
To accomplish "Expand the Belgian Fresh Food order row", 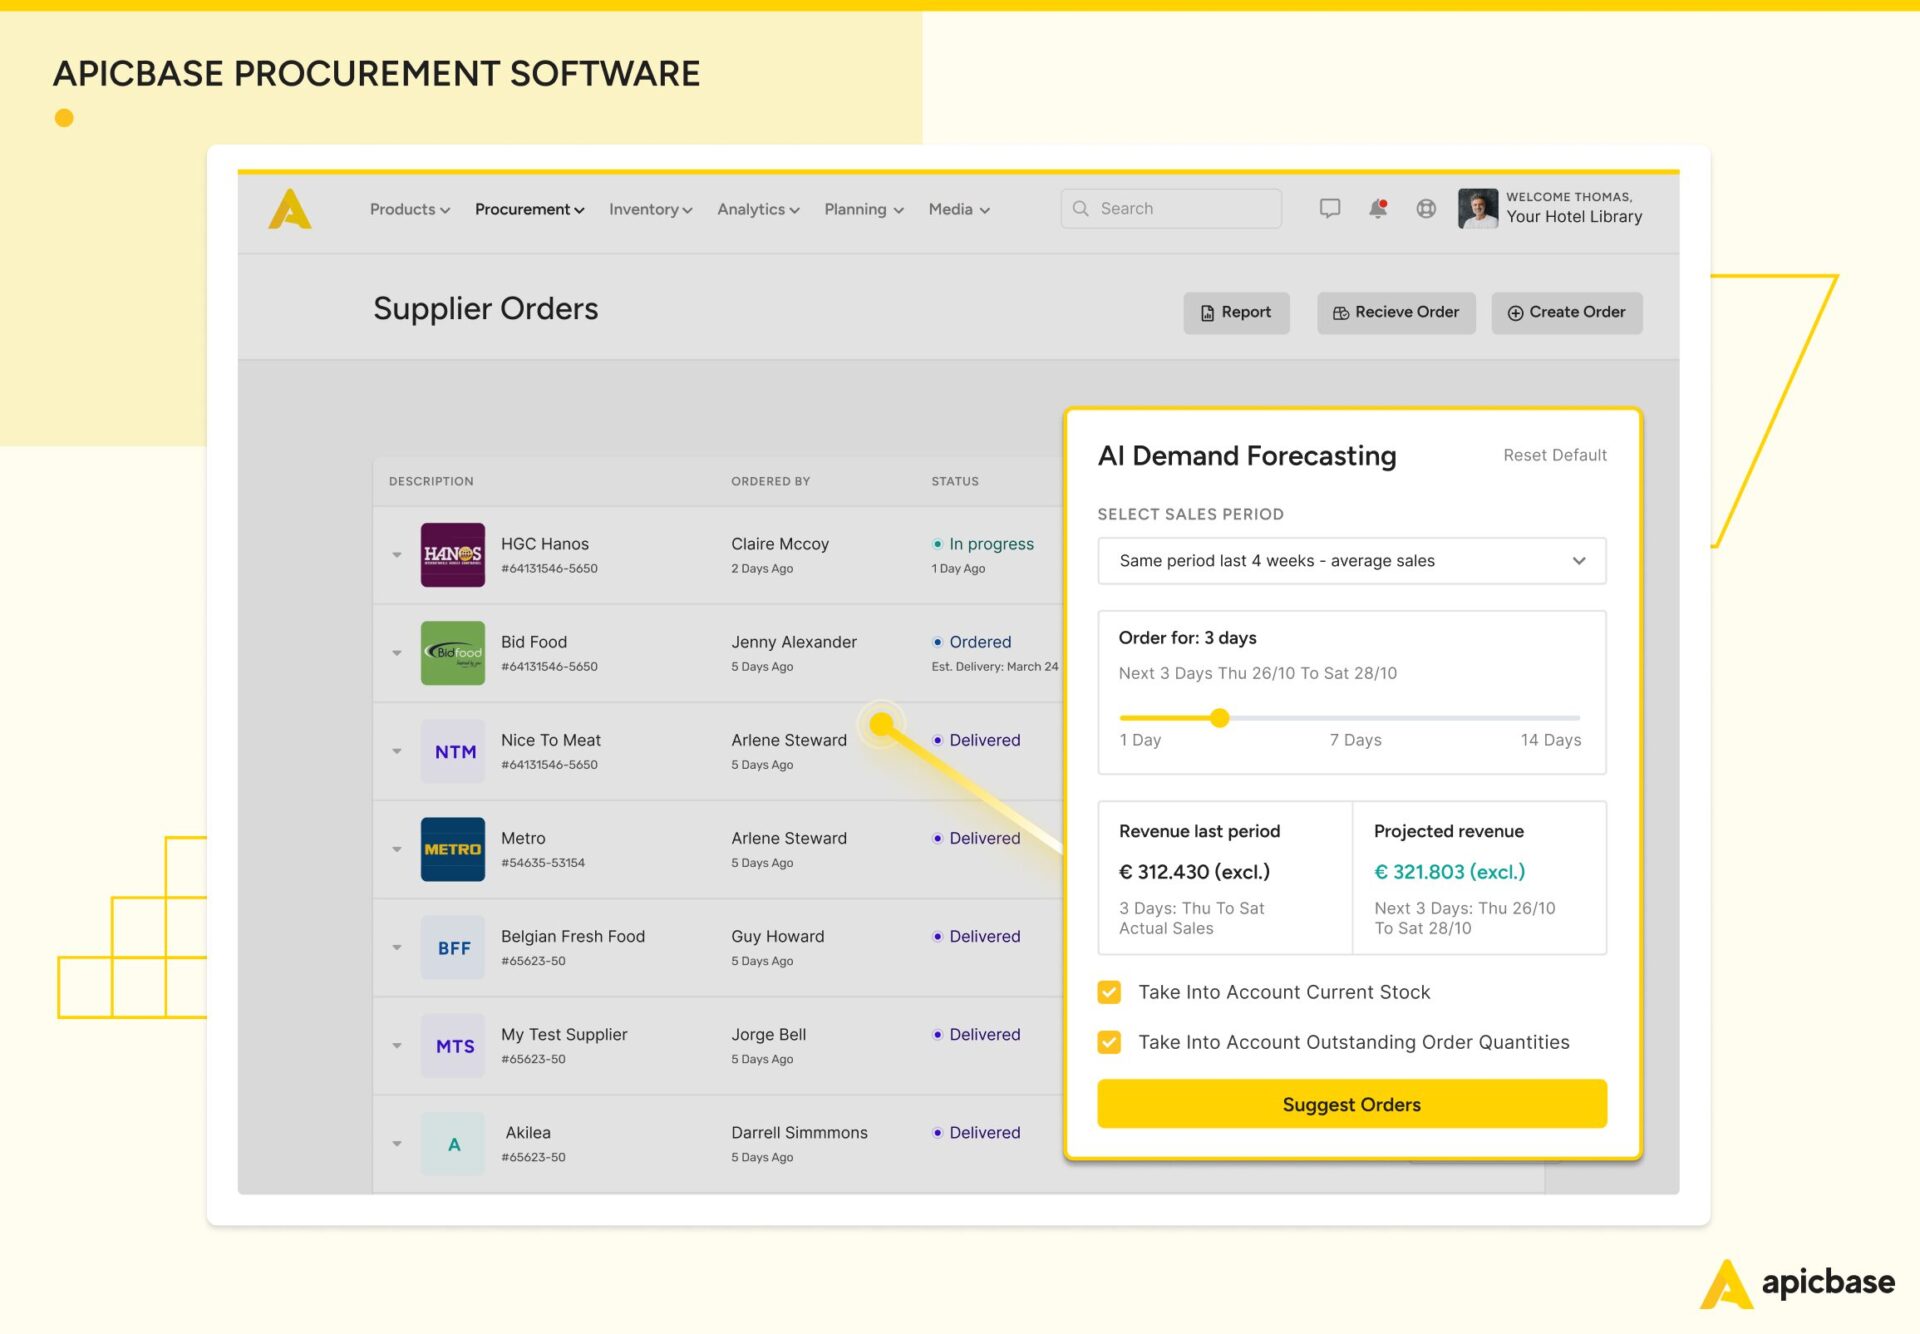I will pos(397,947).
